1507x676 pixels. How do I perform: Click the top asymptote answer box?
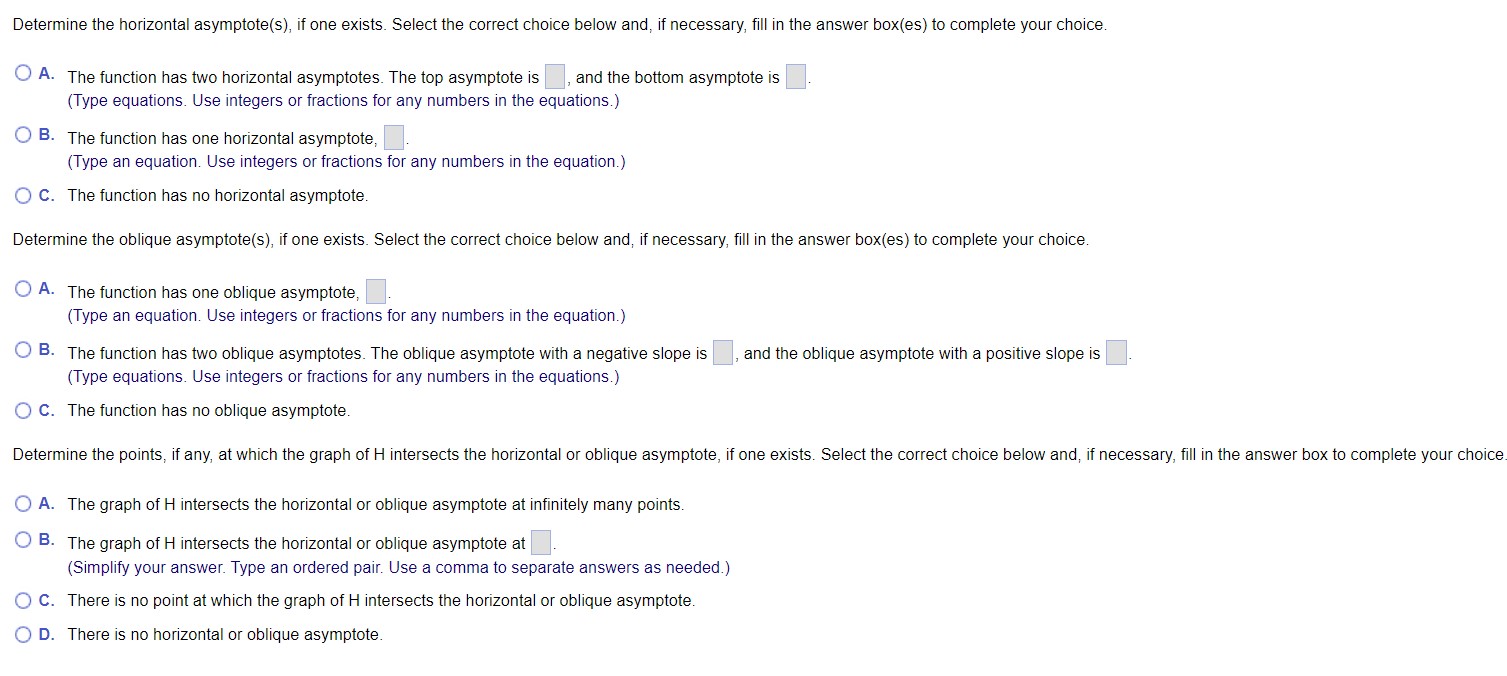click(553, 75)
